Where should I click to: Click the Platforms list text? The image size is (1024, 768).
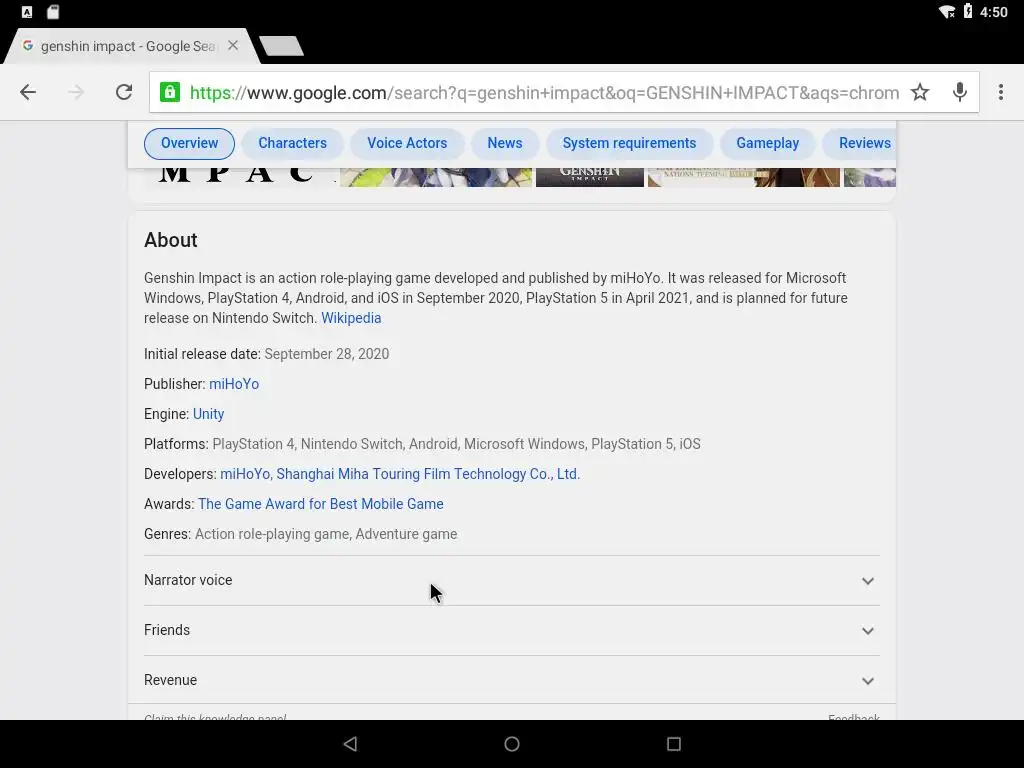coord(456,444)
